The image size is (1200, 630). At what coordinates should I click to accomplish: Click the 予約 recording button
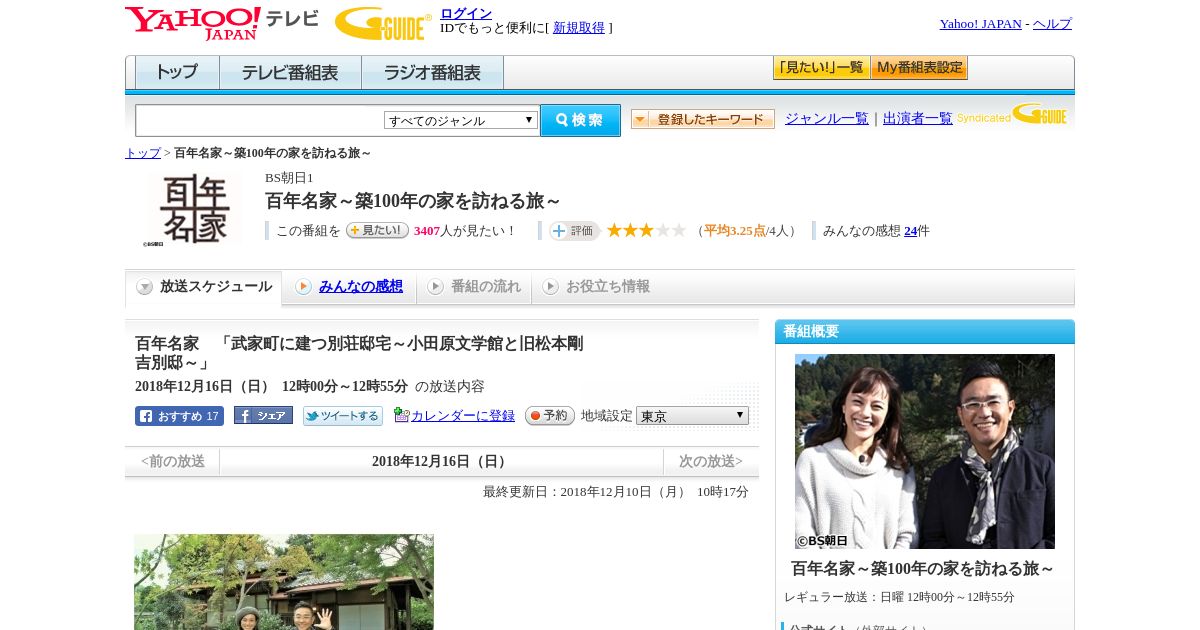pyautogui.click(x=550, y=415)
